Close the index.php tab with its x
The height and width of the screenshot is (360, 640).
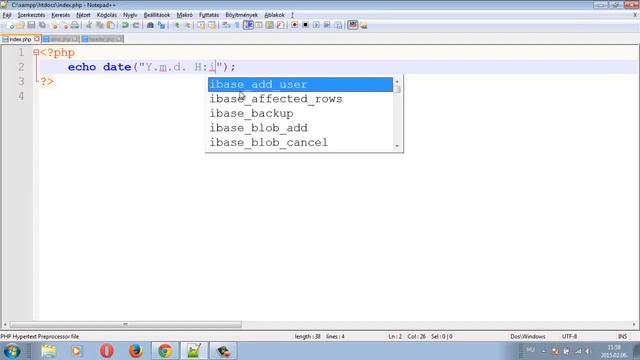[37, 39]
